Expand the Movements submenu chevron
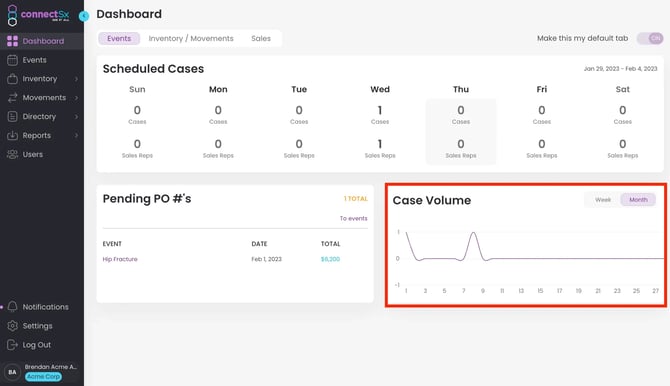 coord(76,97)
